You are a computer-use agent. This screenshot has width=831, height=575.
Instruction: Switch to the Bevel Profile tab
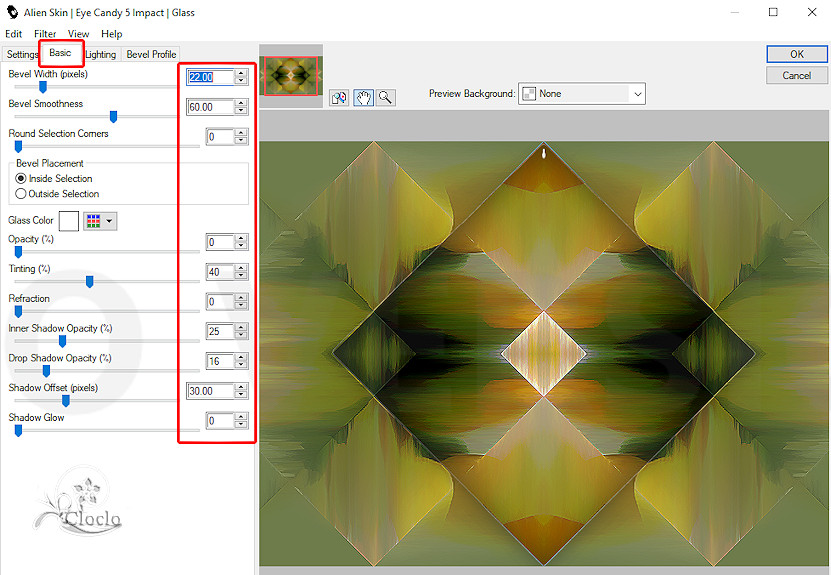pos(151,54)
